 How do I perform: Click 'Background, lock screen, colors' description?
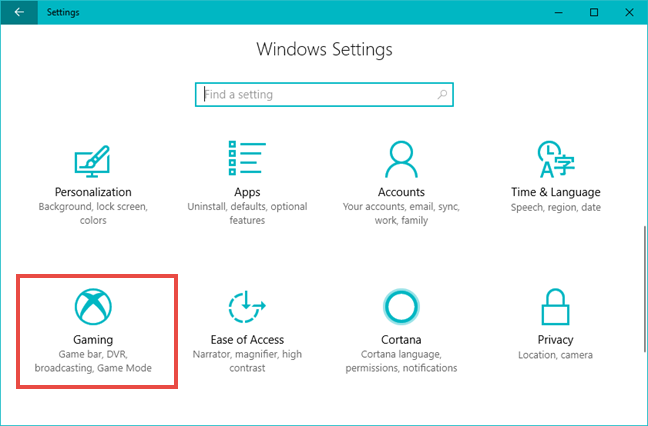93,213
